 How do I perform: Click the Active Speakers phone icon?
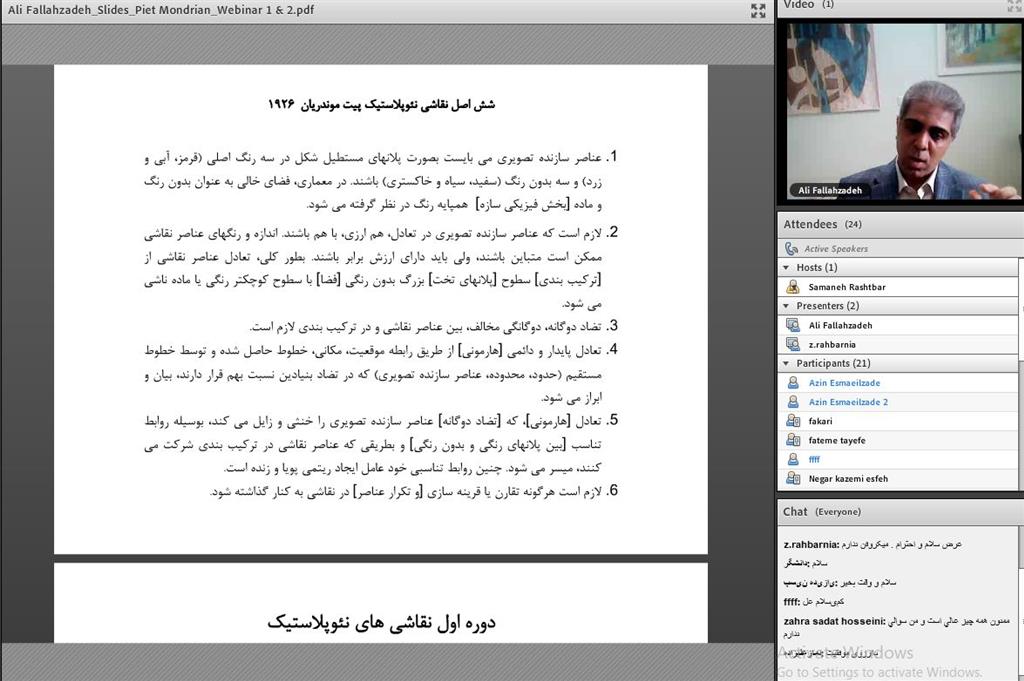point(792,249)
